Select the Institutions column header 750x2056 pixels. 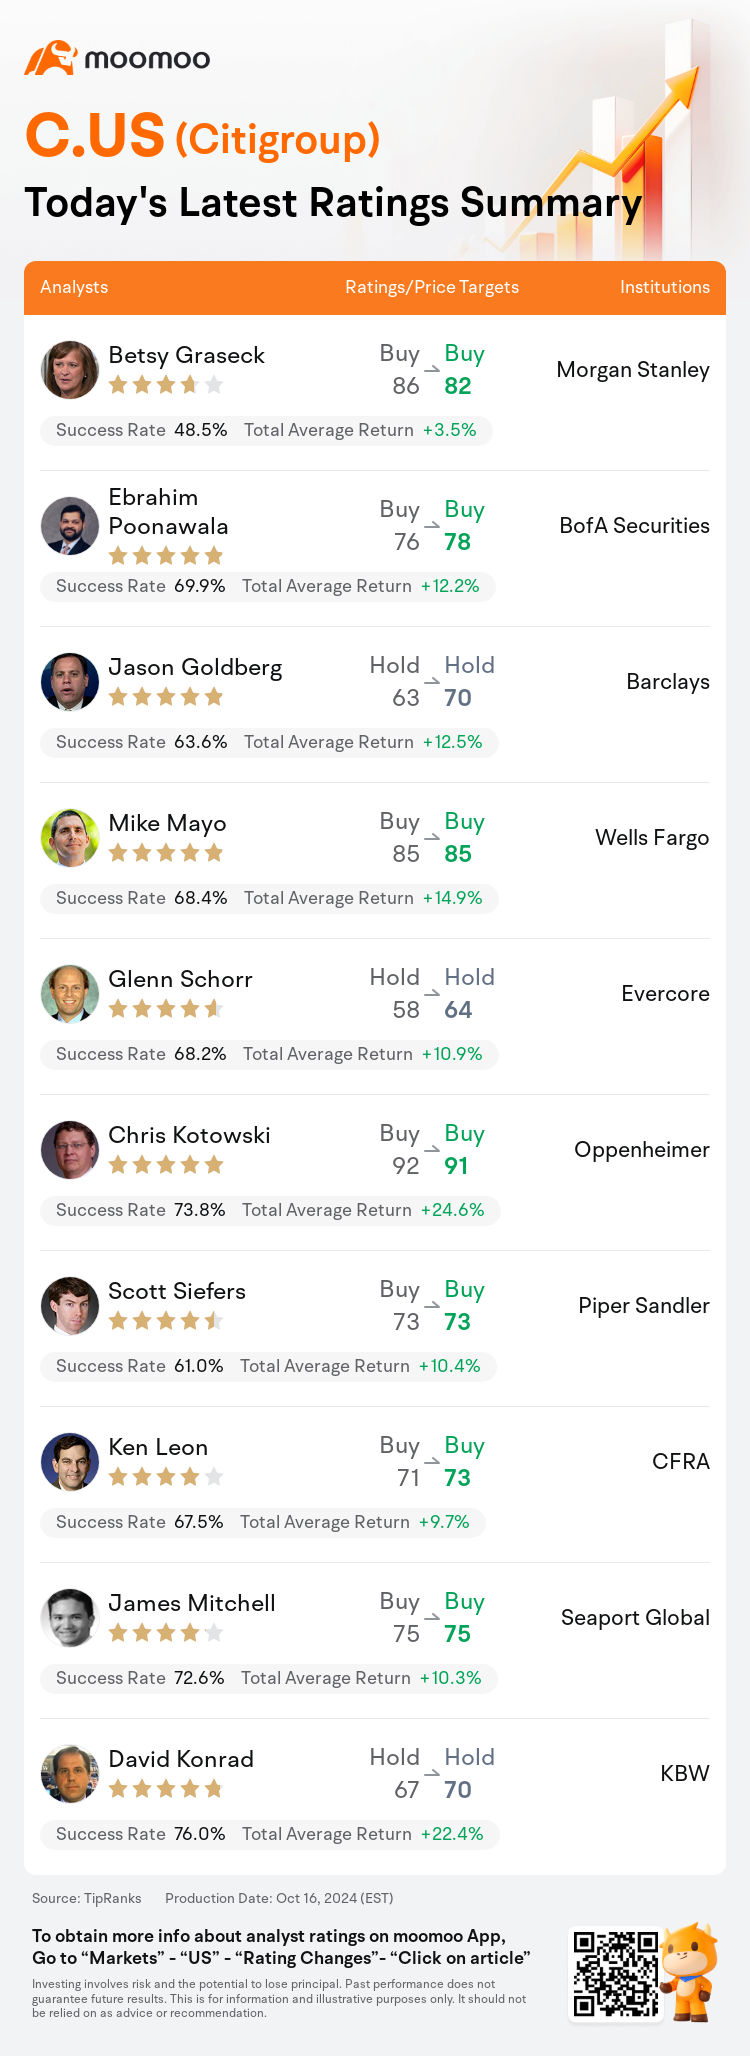(665, 287)
